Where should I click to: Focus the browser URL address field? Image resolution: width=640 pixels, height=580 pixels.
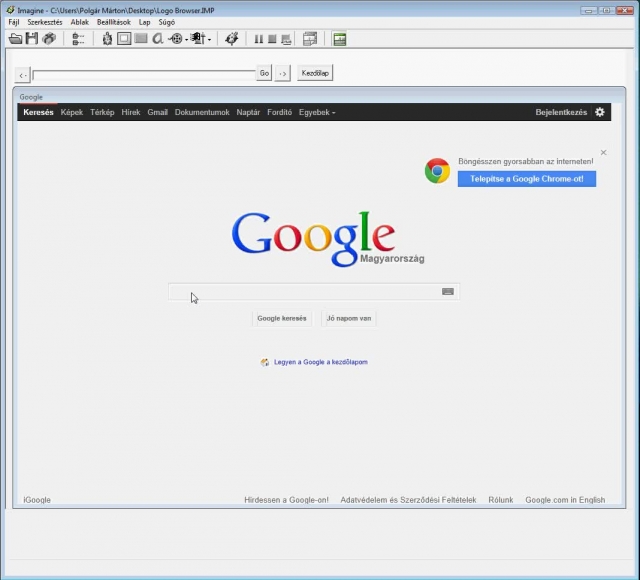pos(144,75)
